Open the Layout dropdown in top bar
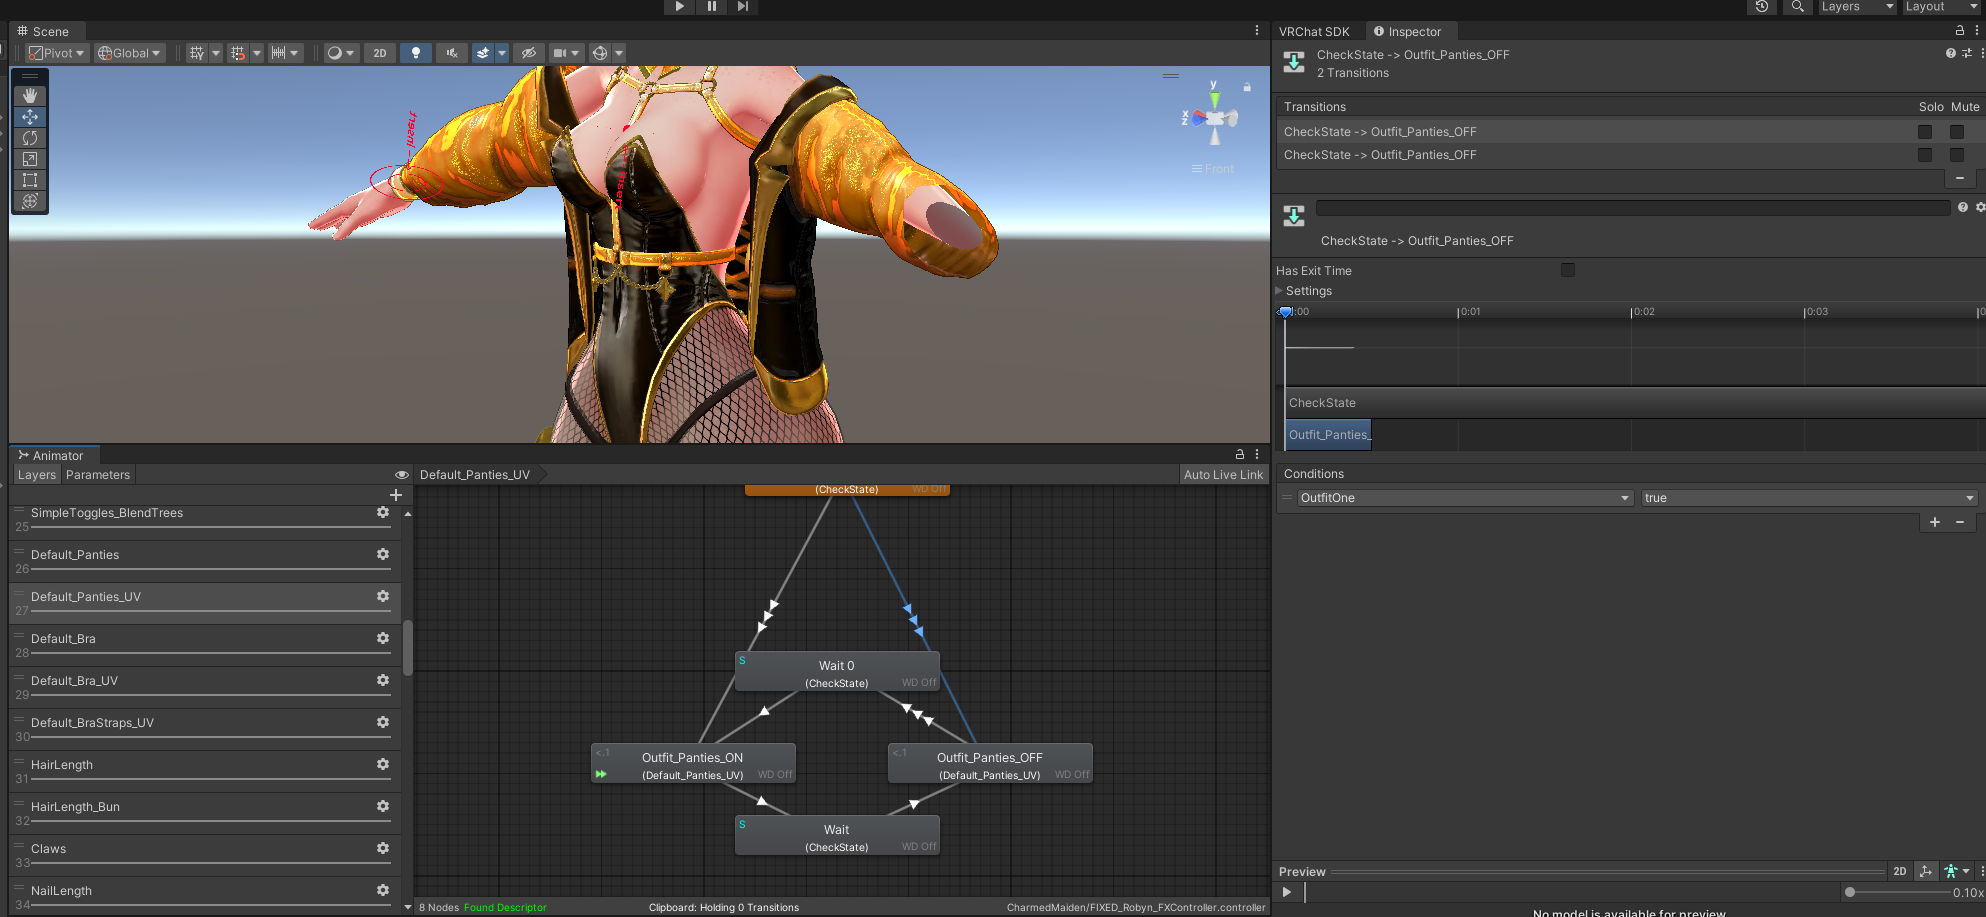 click(x=1941, y=7)
